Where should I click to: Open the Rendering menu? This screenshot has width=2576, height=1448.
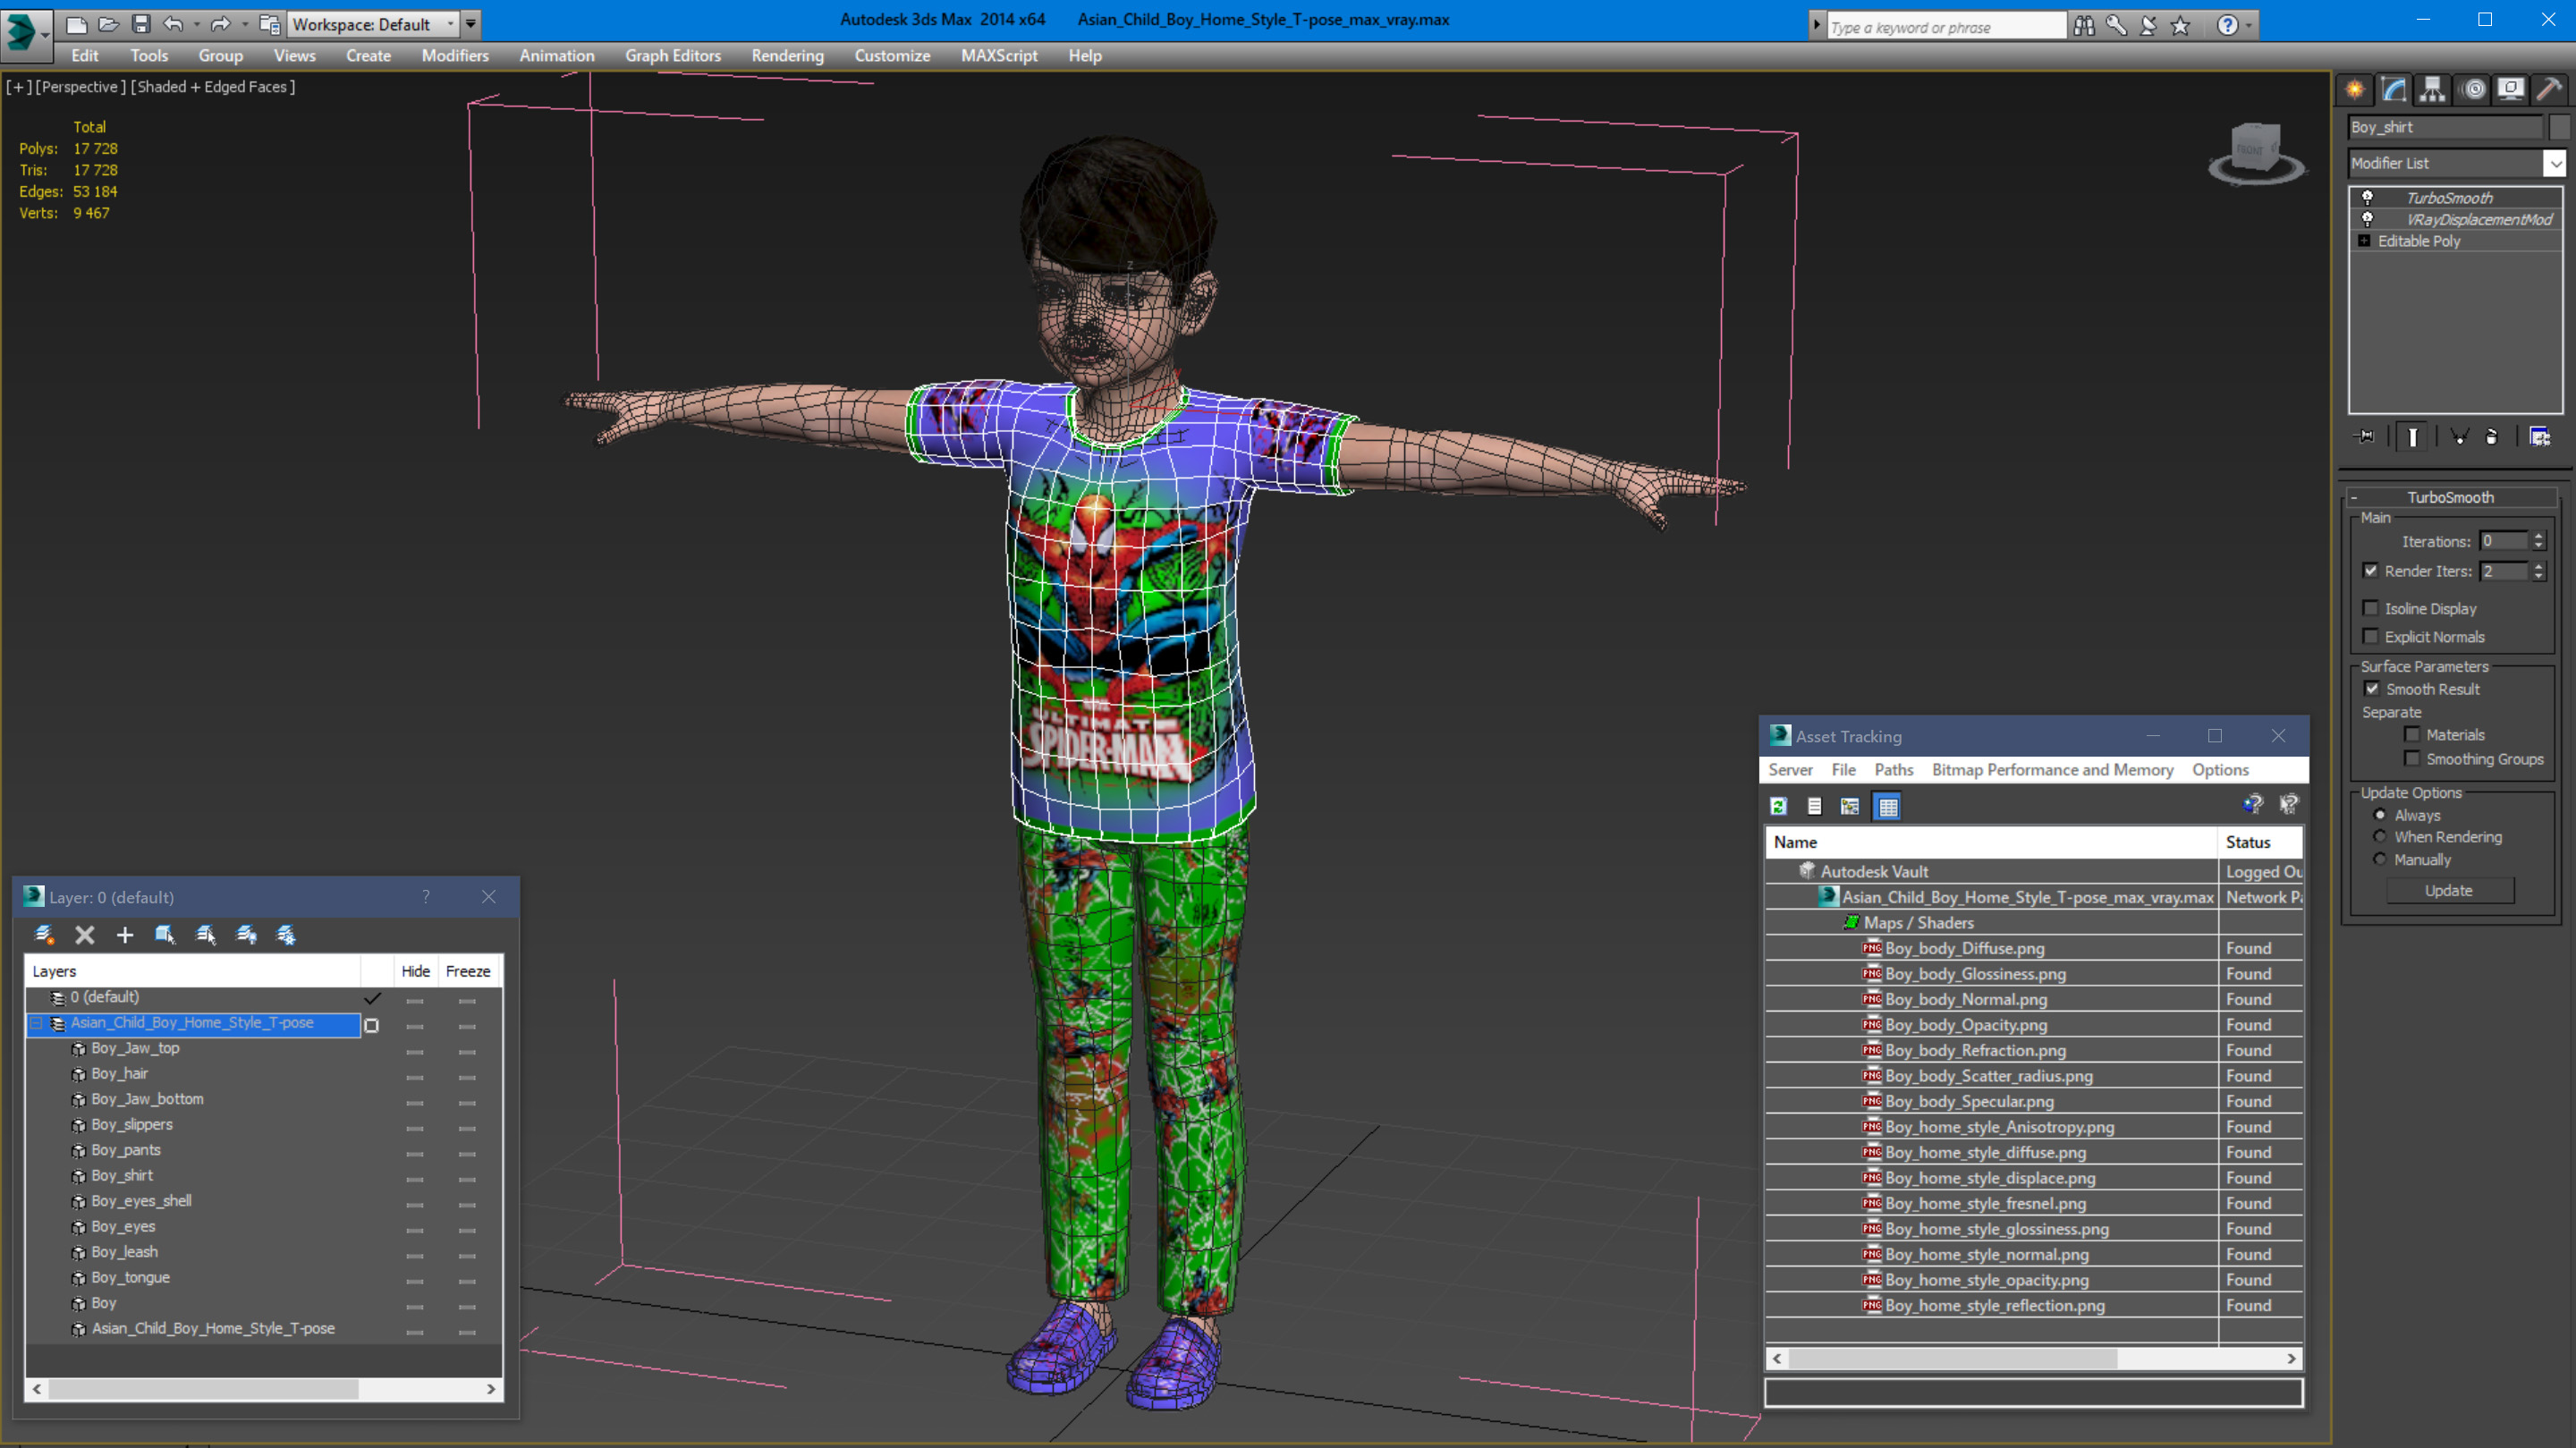pyautogui.click(x=788, y=56)
